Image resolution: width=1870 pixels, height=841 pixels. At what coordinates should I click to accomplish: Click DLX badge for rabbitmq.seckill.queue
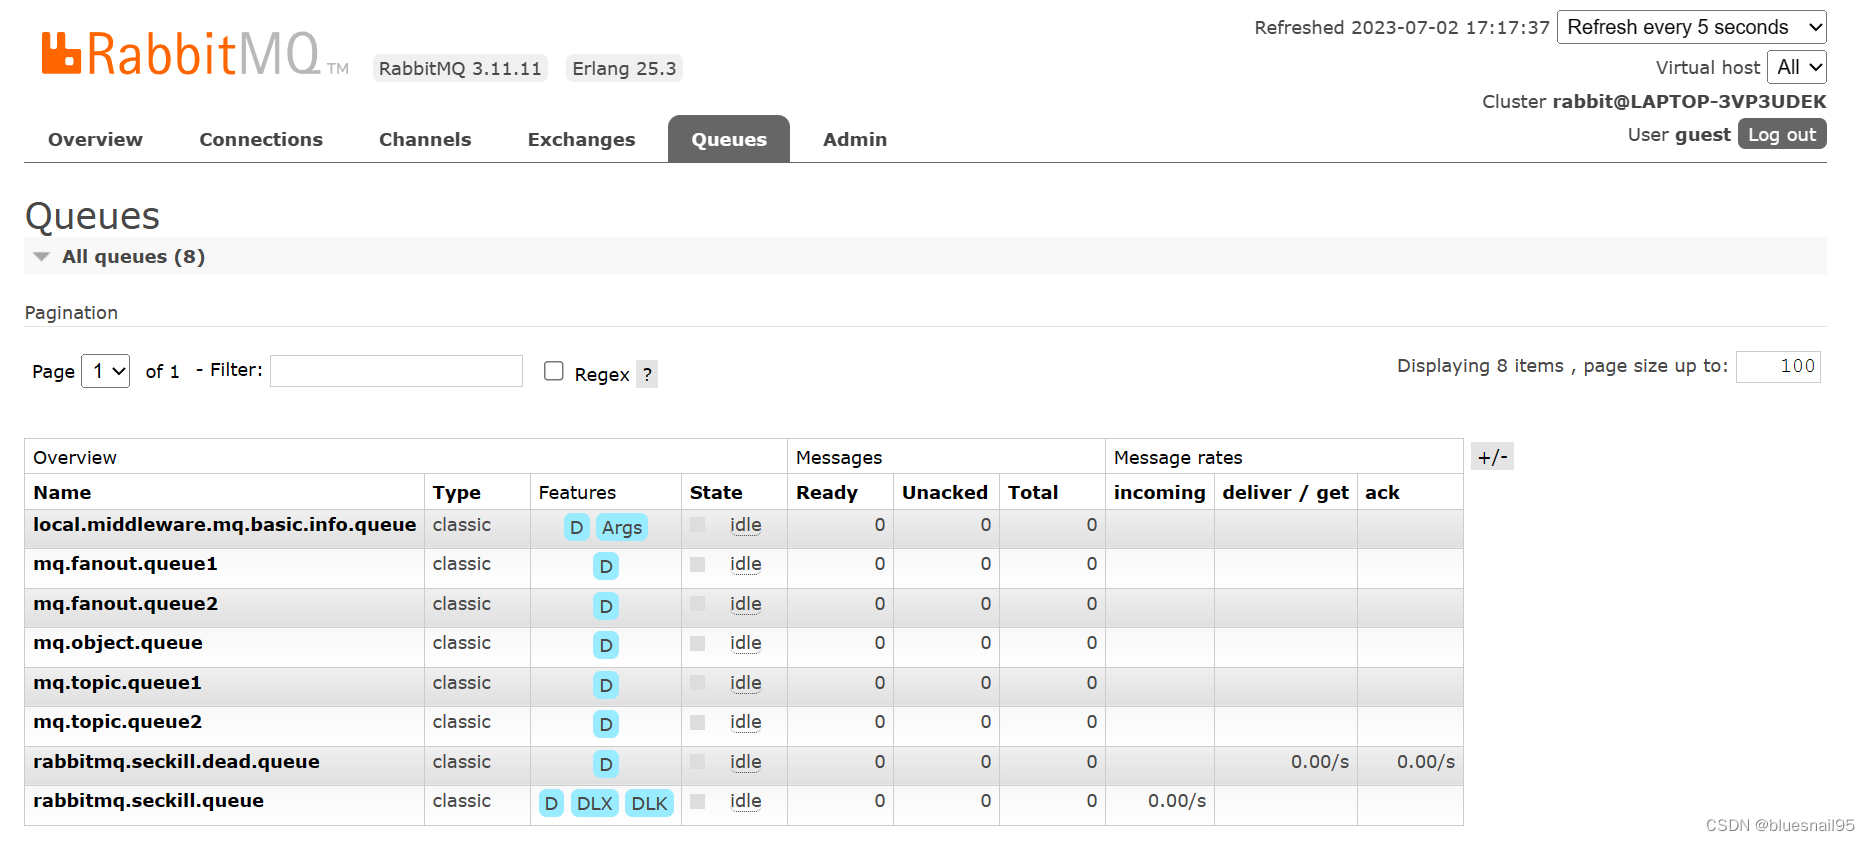tap(594, 803)
